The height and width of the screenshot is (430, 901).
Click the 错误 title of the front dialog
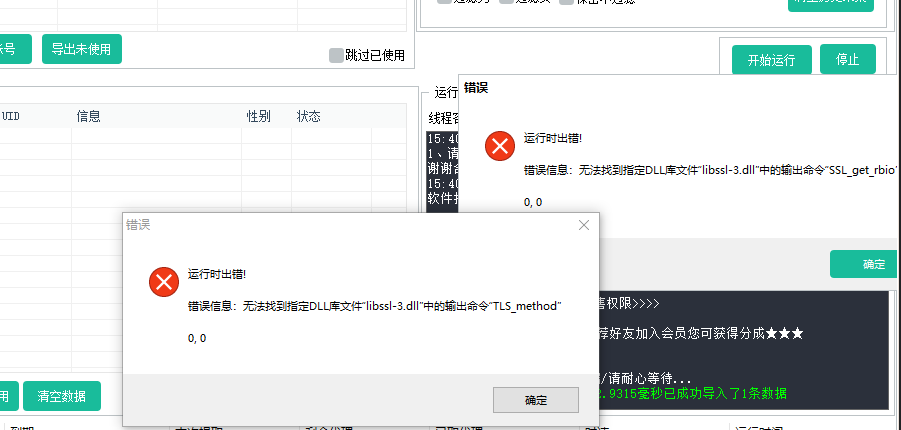138,225
